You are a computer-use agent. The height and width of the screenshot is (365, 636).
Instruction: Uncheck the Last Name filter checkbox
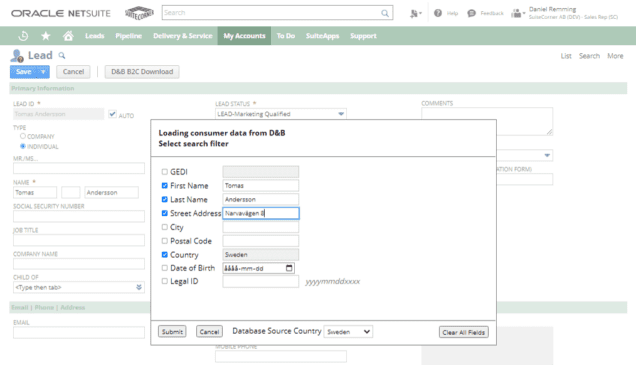pyautogui.click(x=164, y=199)
